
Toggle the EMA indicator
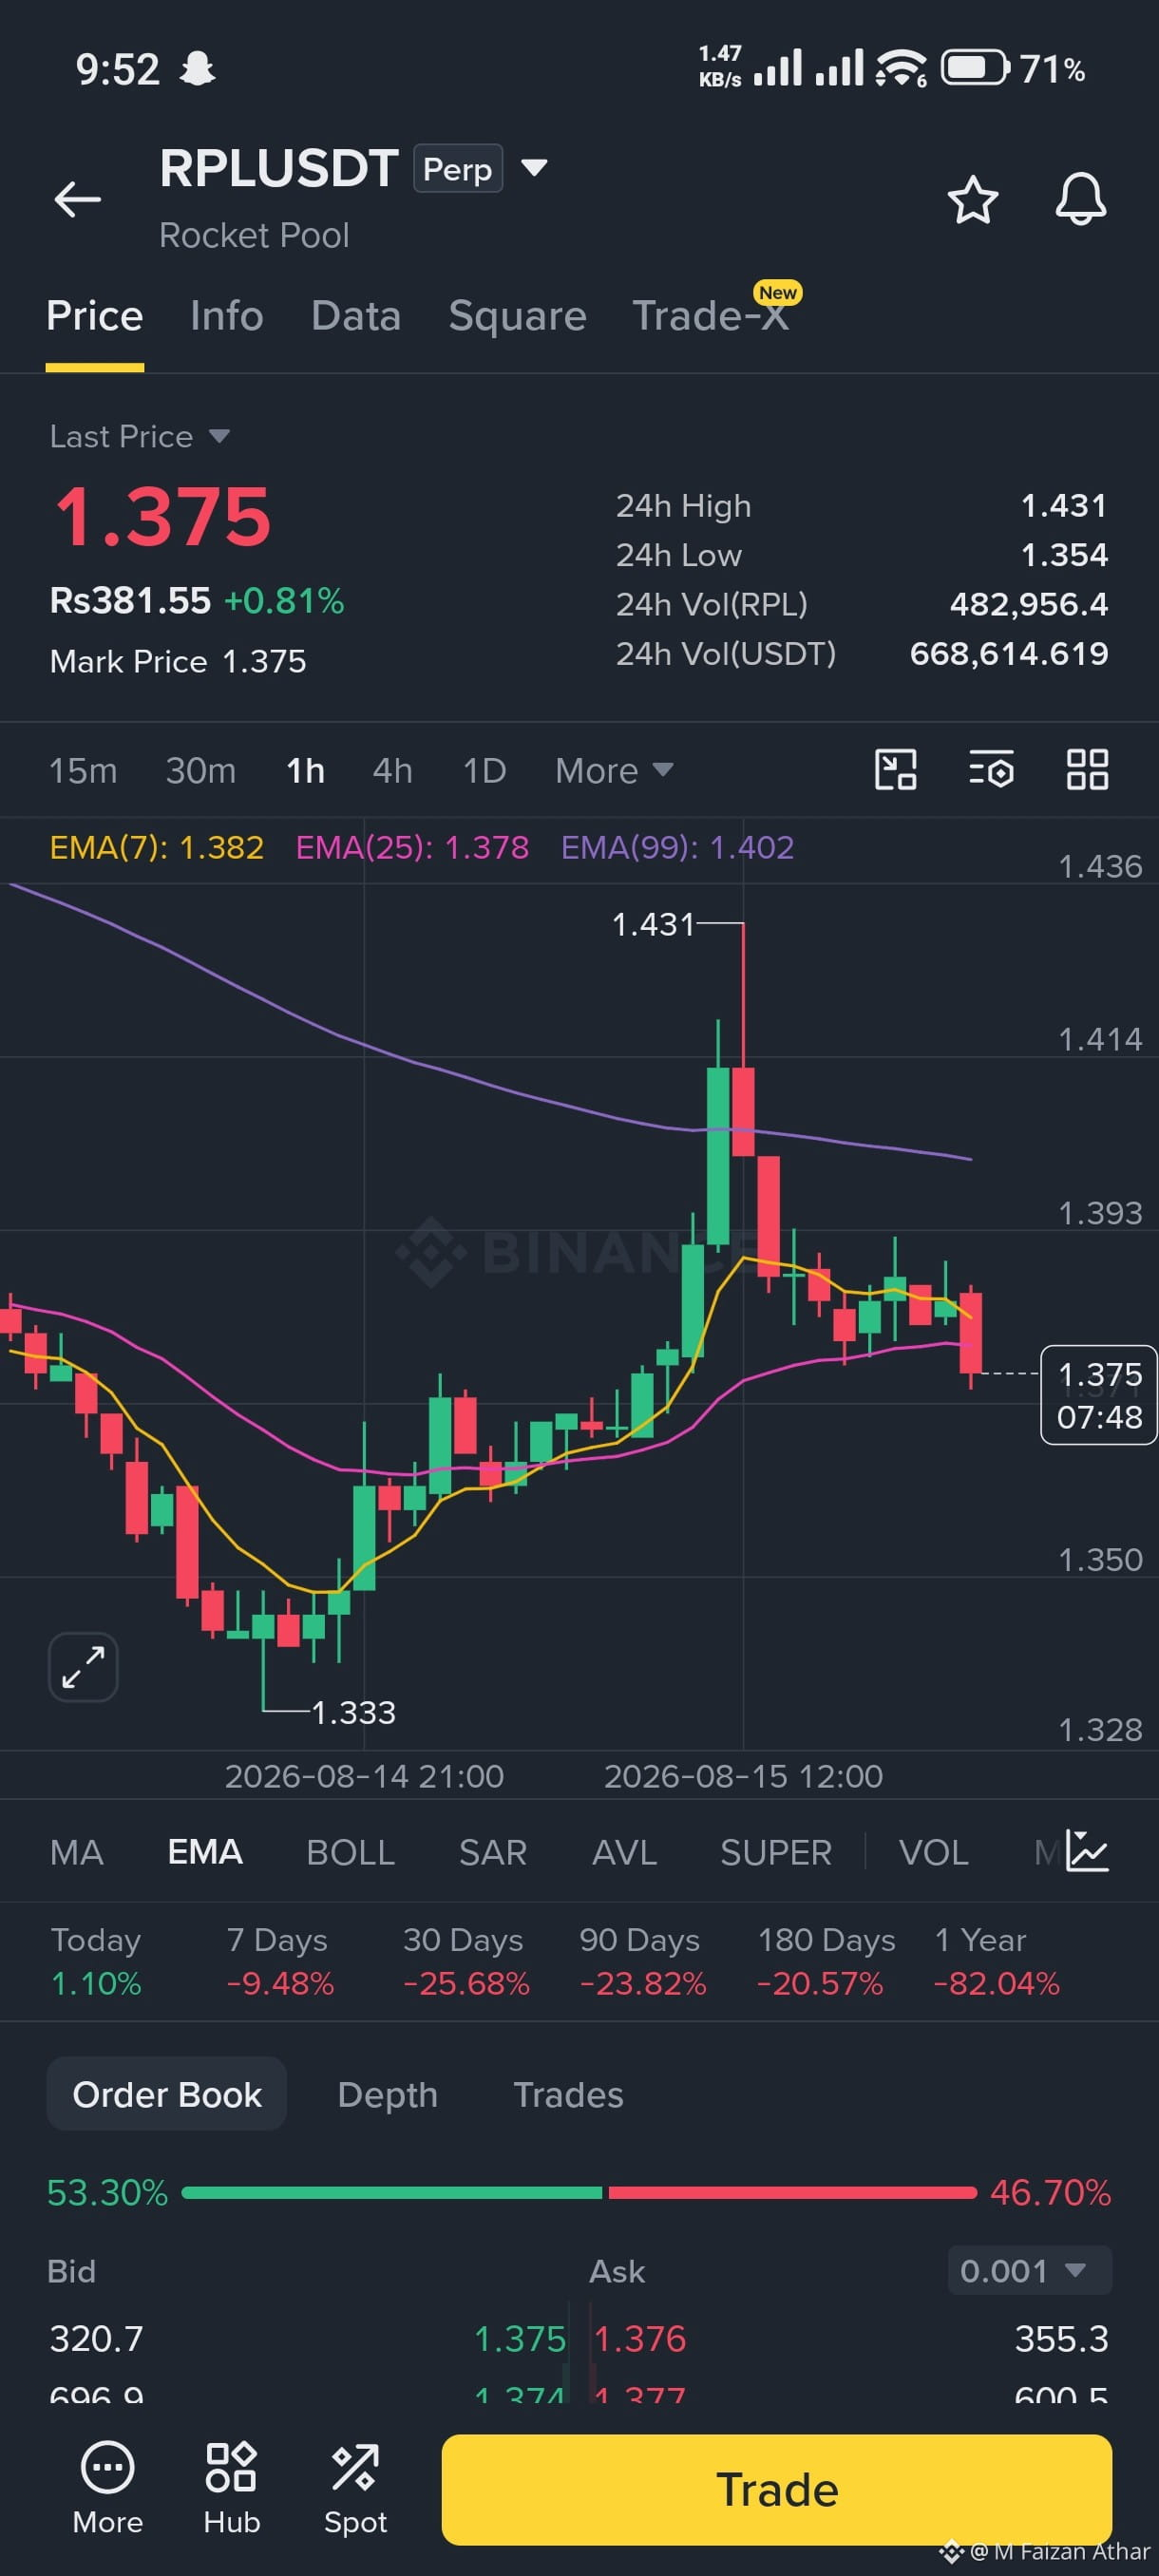pyautogui.click(x=205, y=1852)
